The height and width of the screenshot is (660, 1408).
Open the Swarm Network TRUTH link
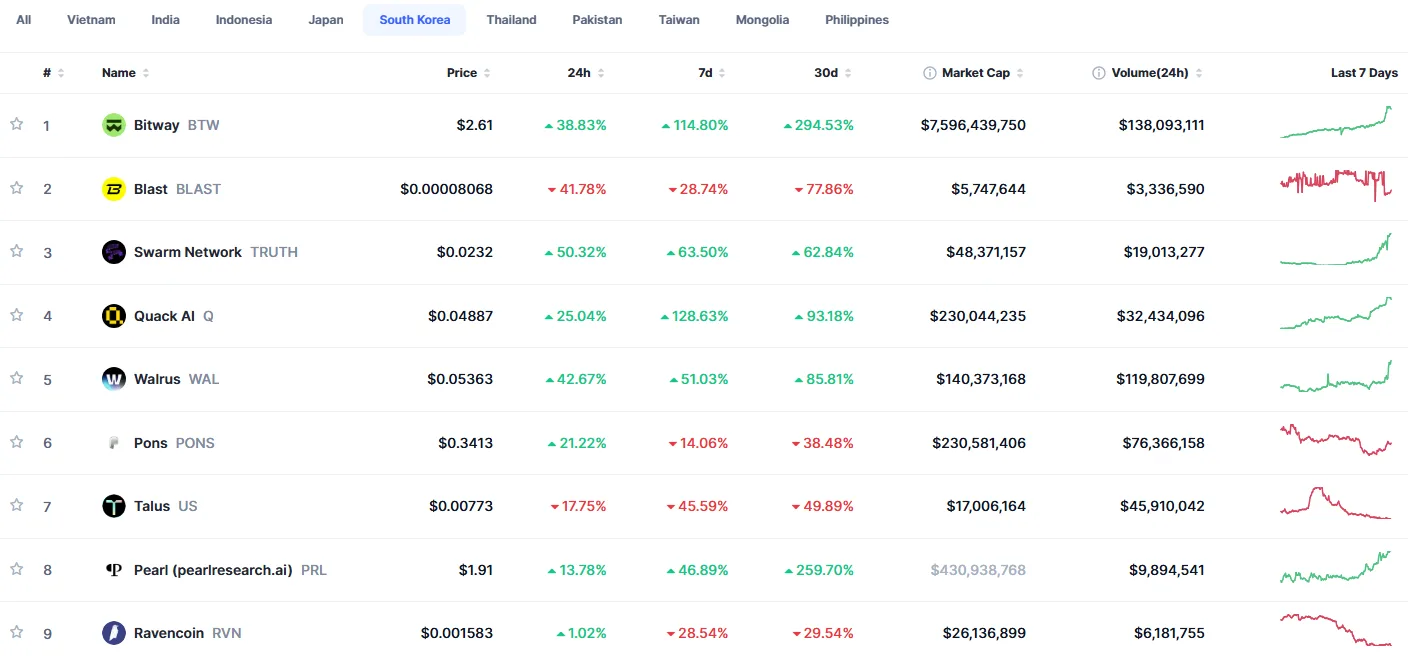click(x=200, y=252)
